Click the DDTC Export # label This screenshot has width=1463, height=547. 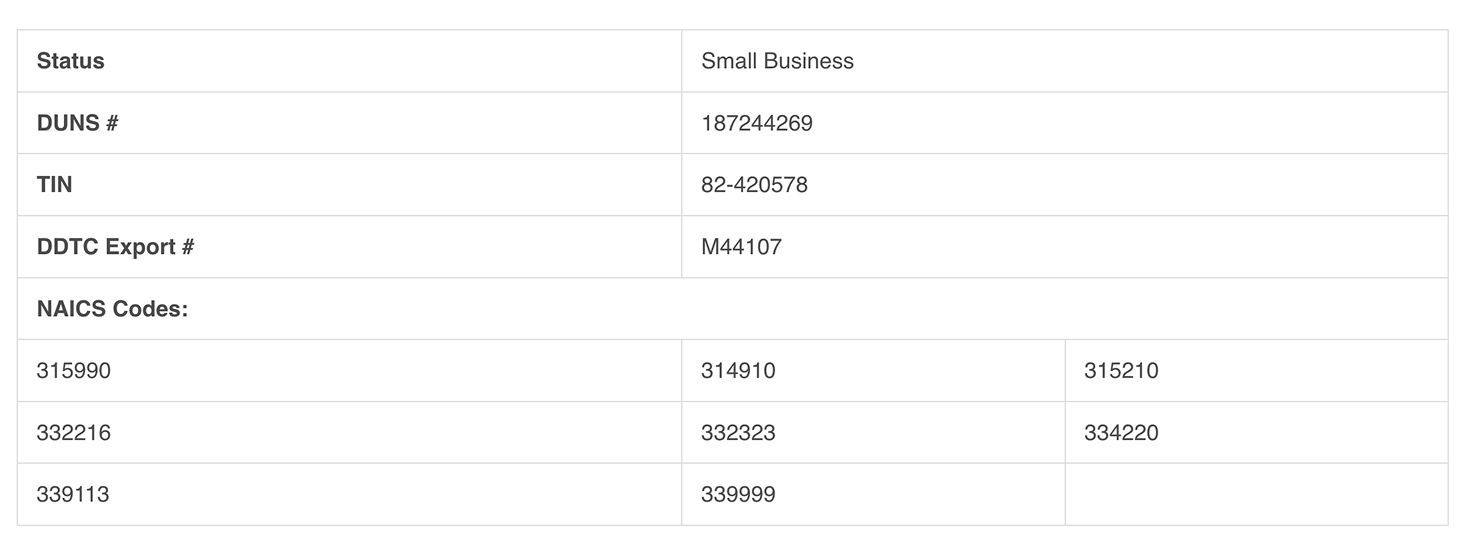tap(115, 247)
